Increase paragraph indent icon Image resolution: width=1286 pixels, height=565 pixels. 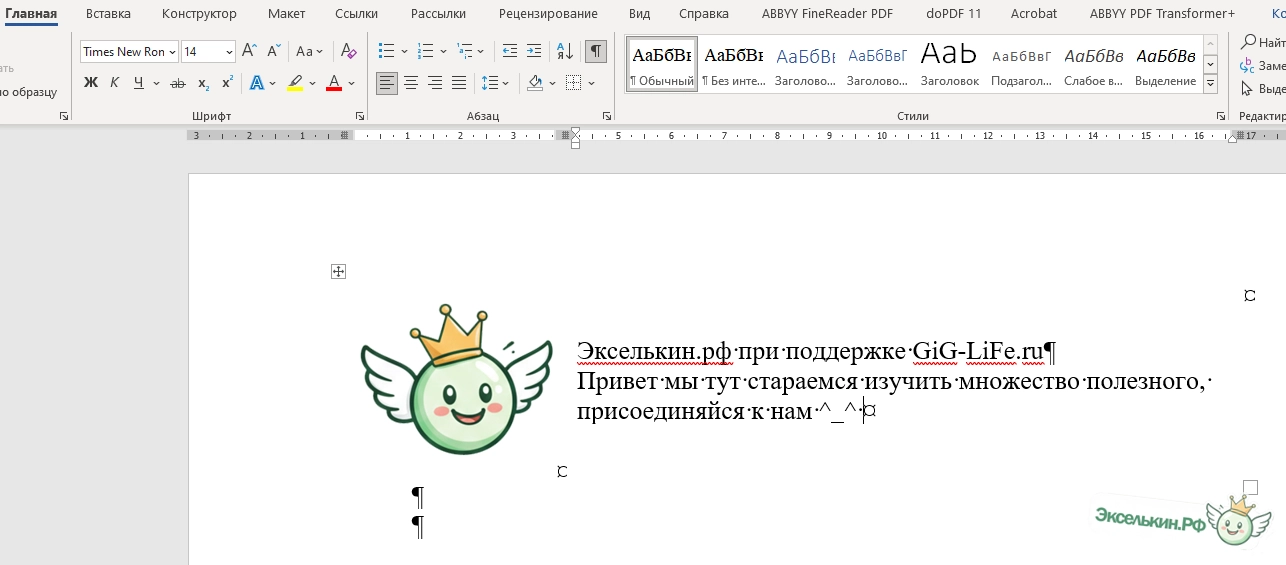pyautogui.click(x=534, y=51)
